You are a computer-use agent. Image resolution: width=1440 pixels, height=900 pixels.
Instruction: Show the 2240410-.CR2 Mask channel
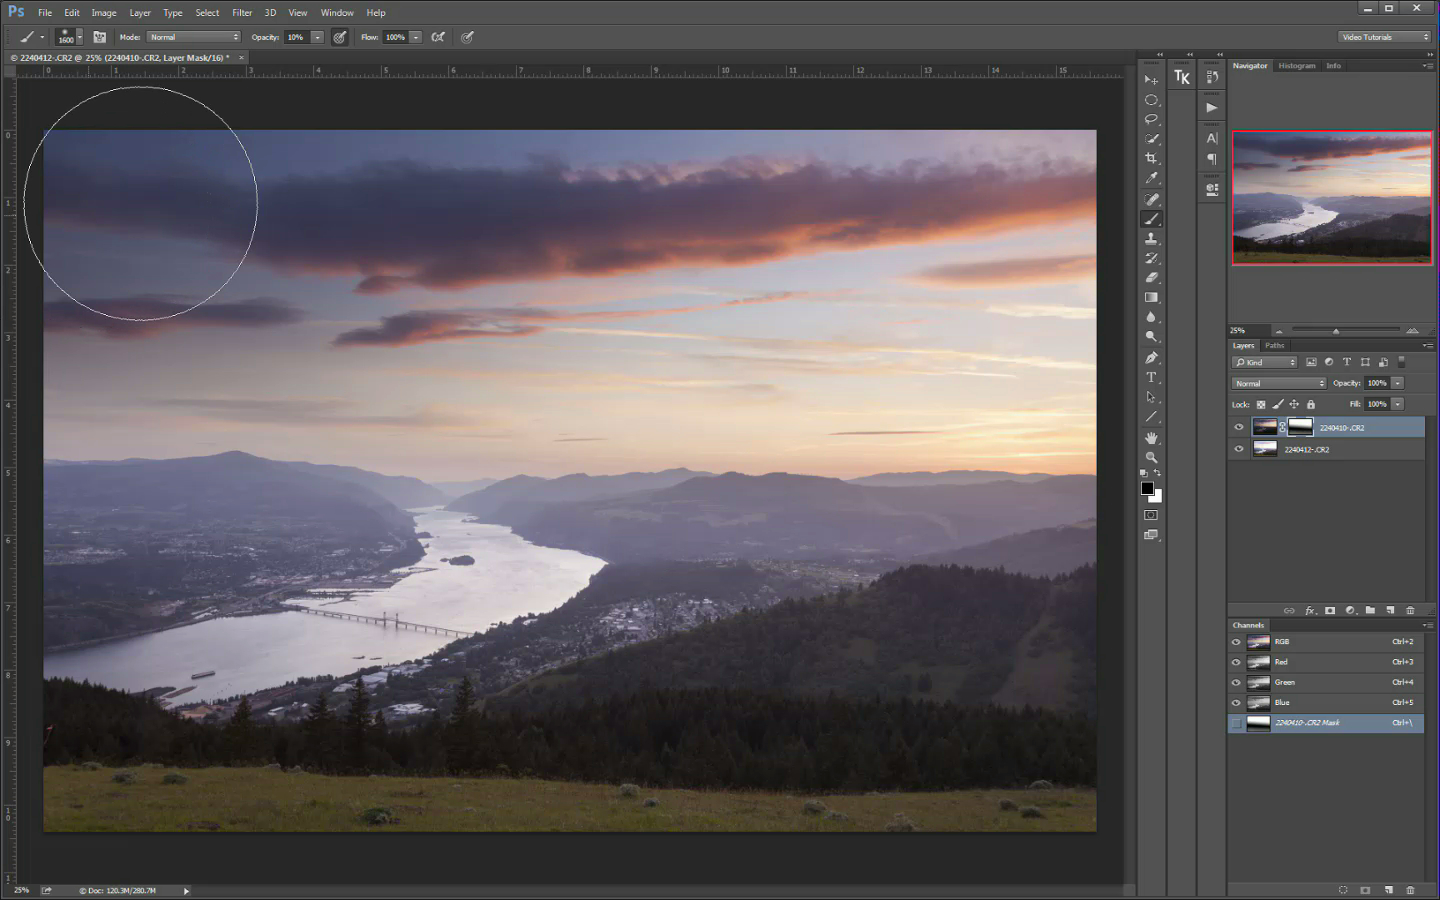pyautogui.click(x=1236, y=723)
